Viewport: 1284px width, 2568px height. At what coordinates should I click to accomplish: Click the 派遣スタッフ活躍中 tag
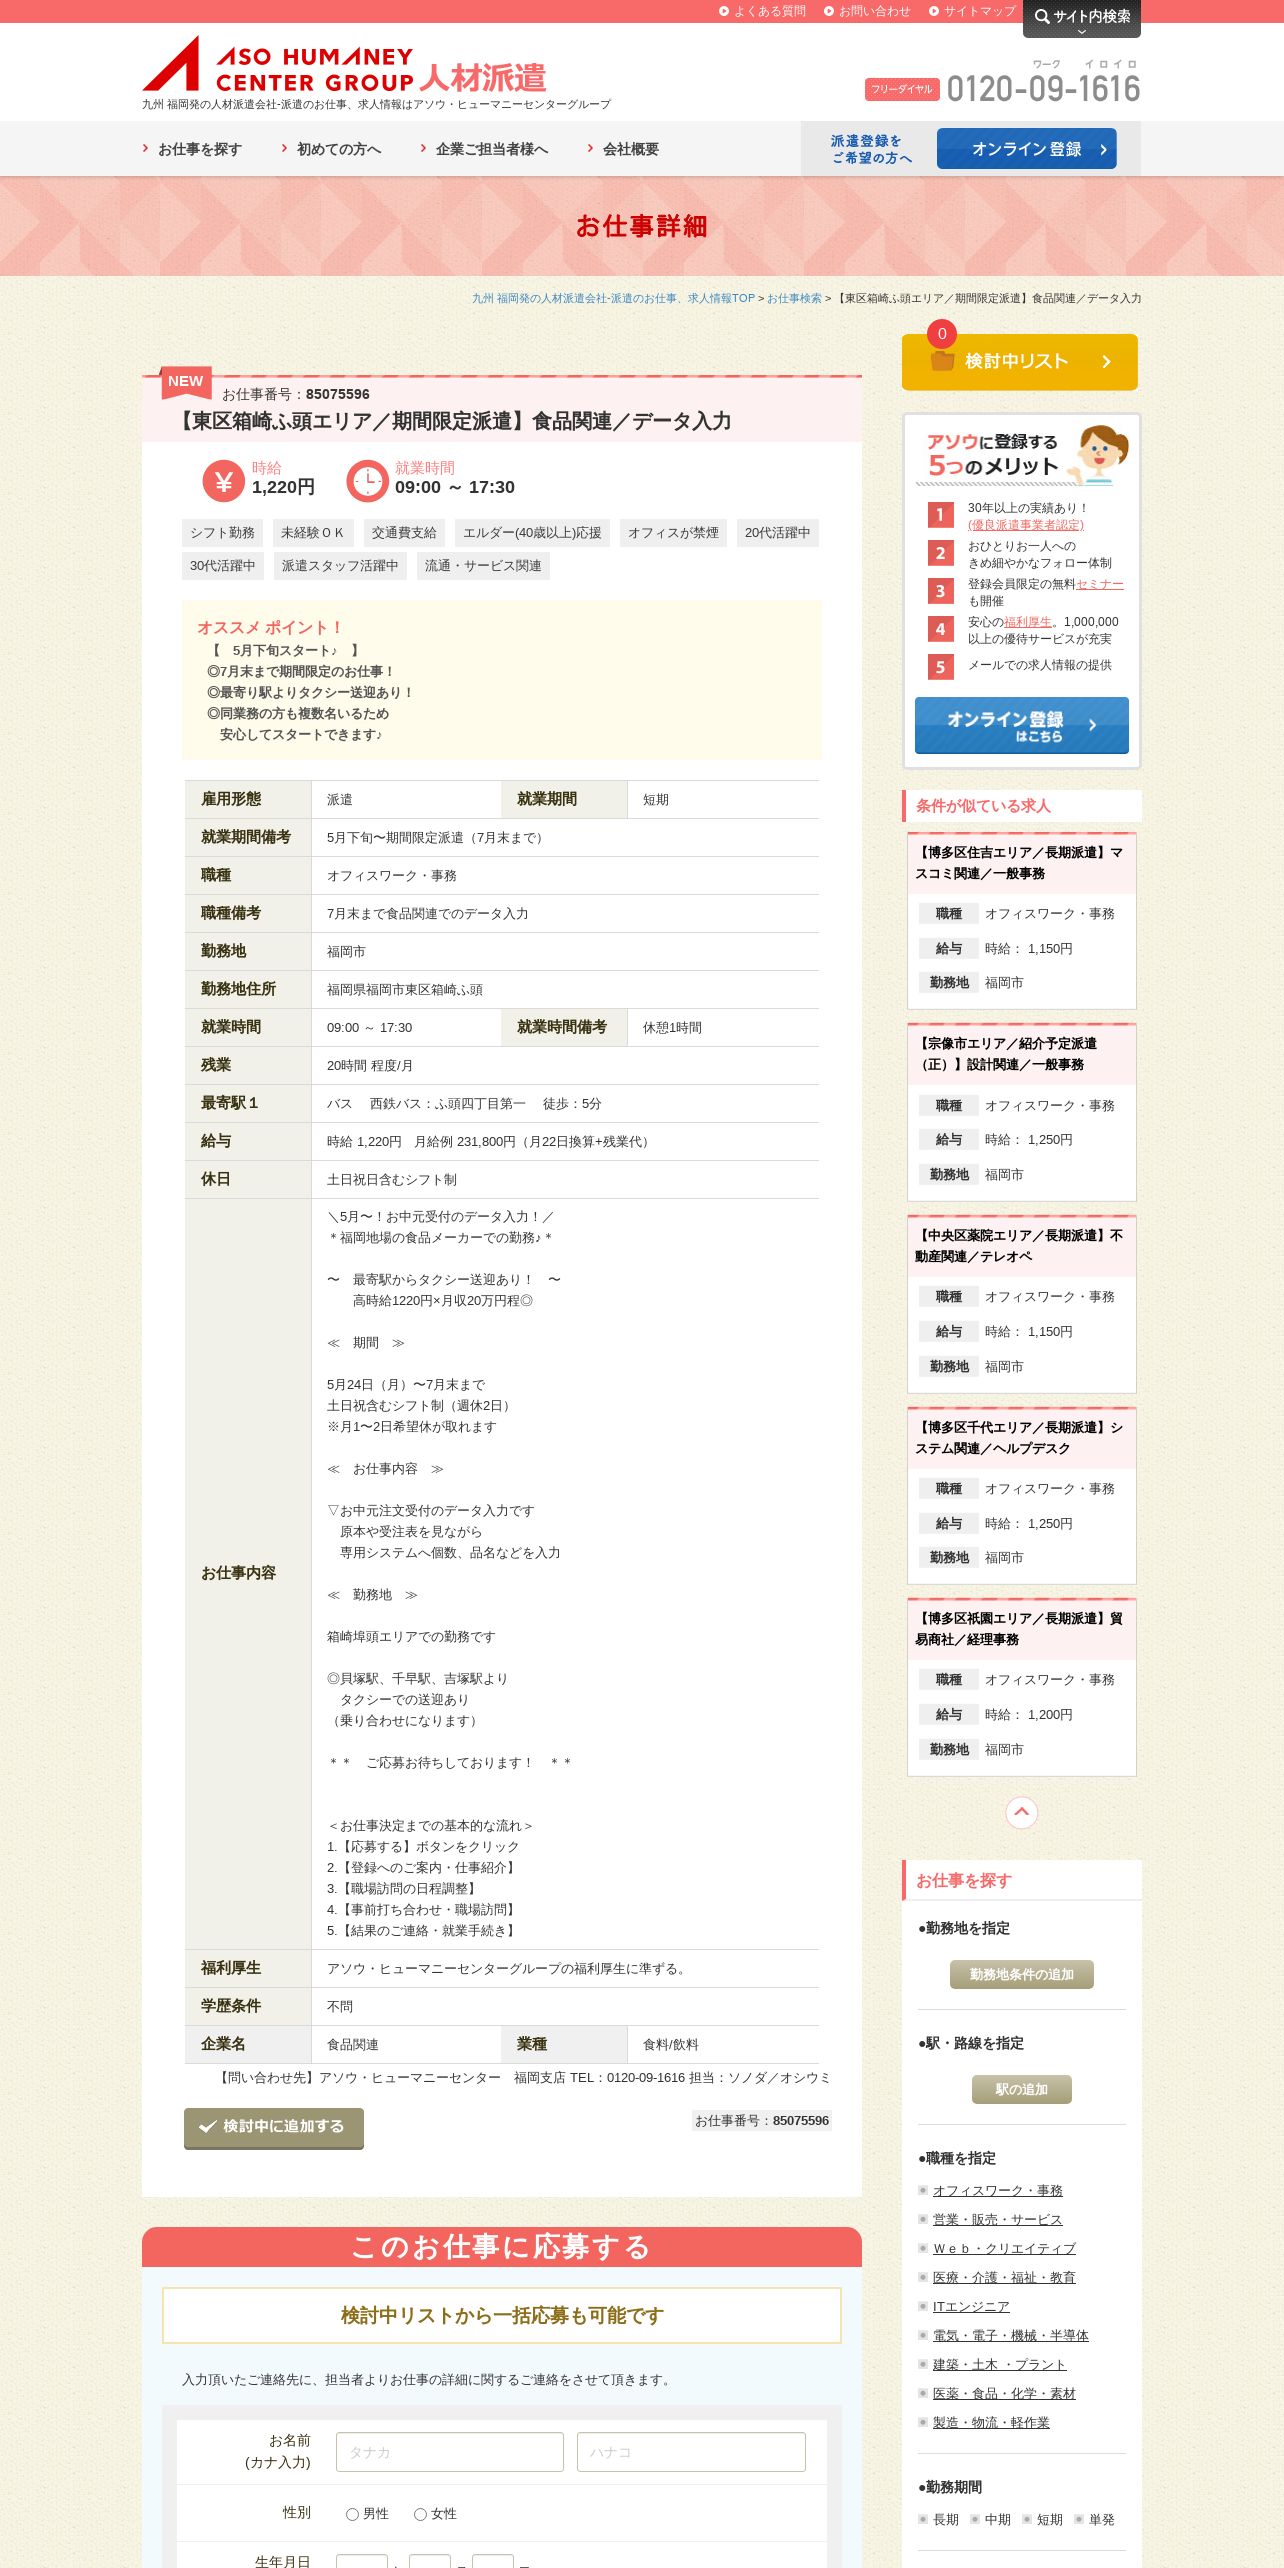tap(340, 566)
